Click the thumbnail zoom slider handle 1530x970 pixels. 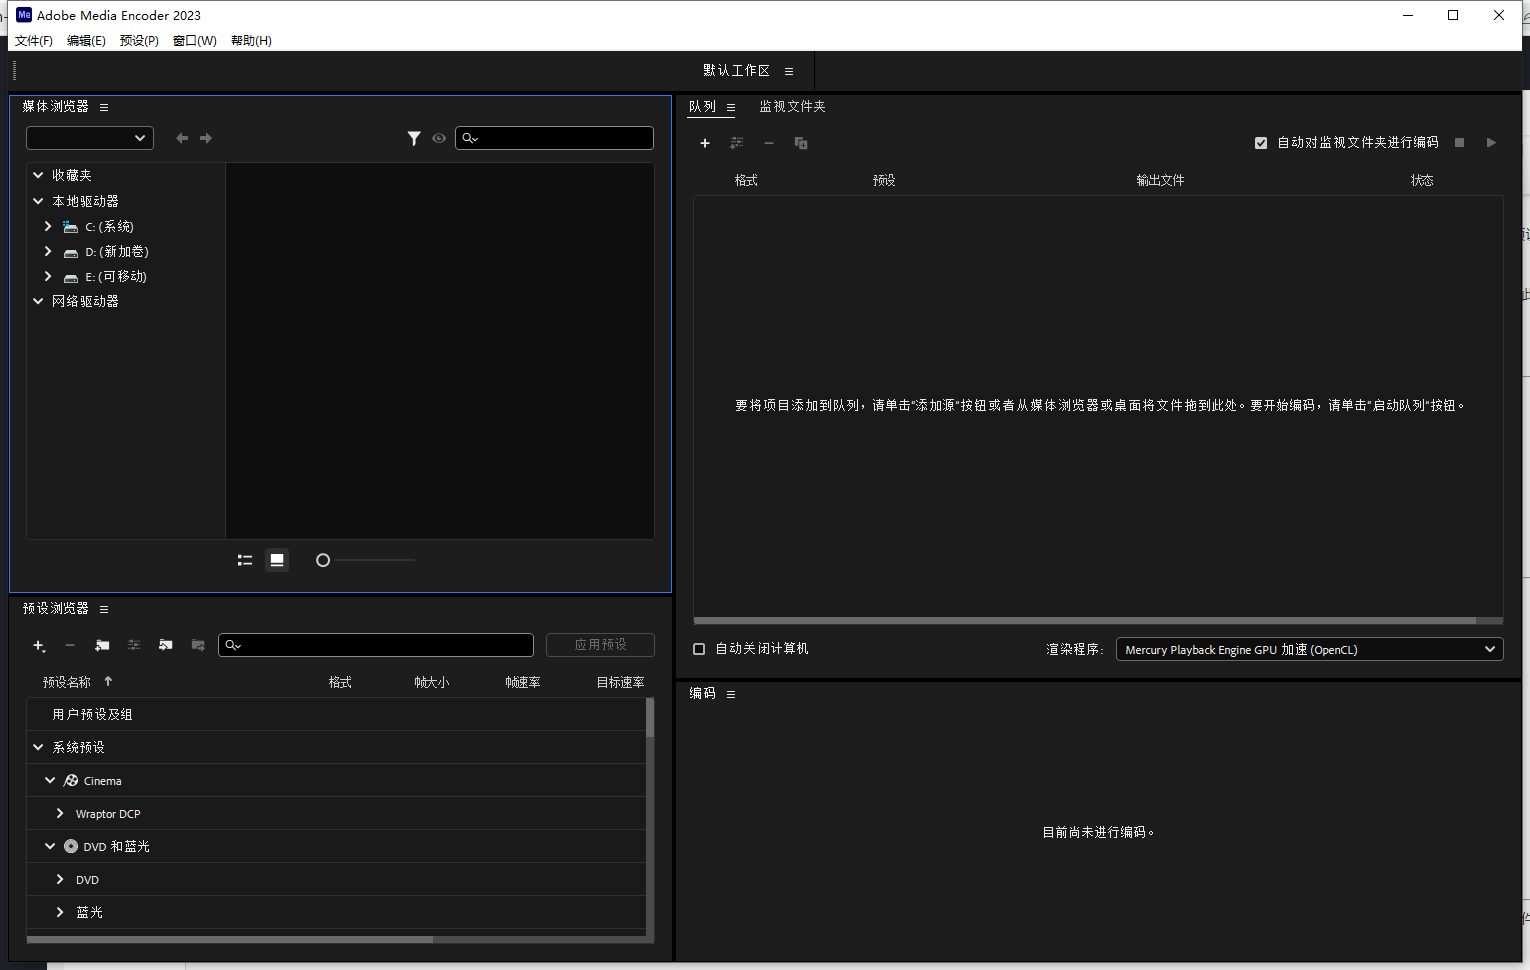[x=323, y=560]
